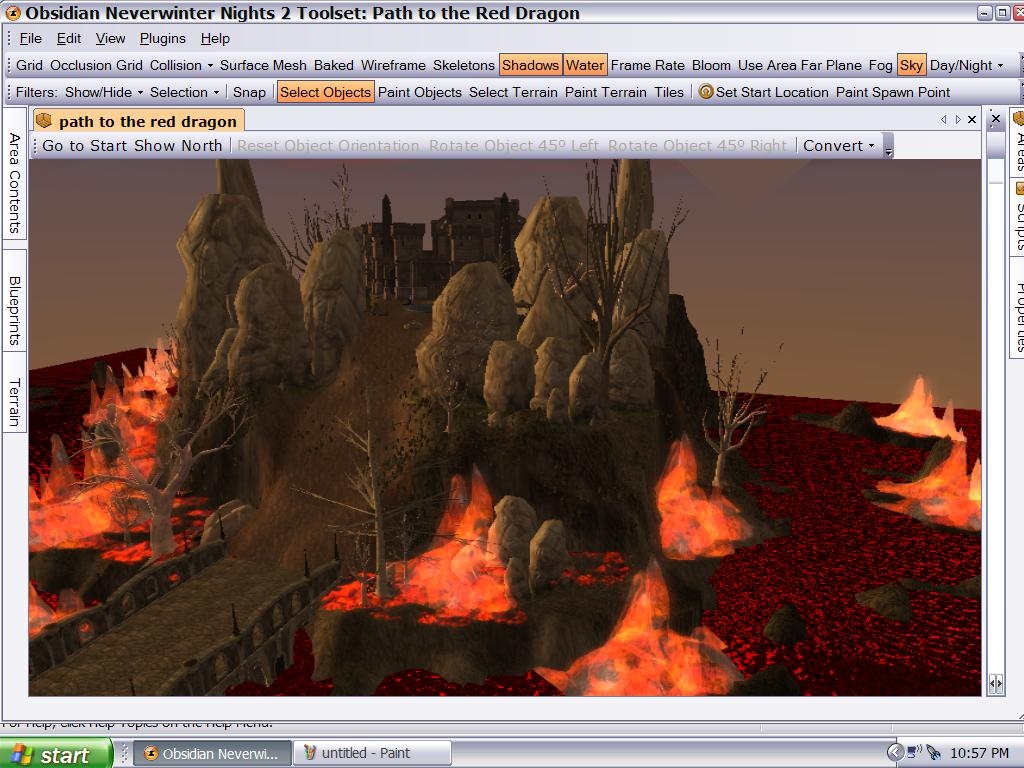Viewport: 1024px width, 768px height.
Task: Toggle the Shadows display option
Action: point(530,65)
